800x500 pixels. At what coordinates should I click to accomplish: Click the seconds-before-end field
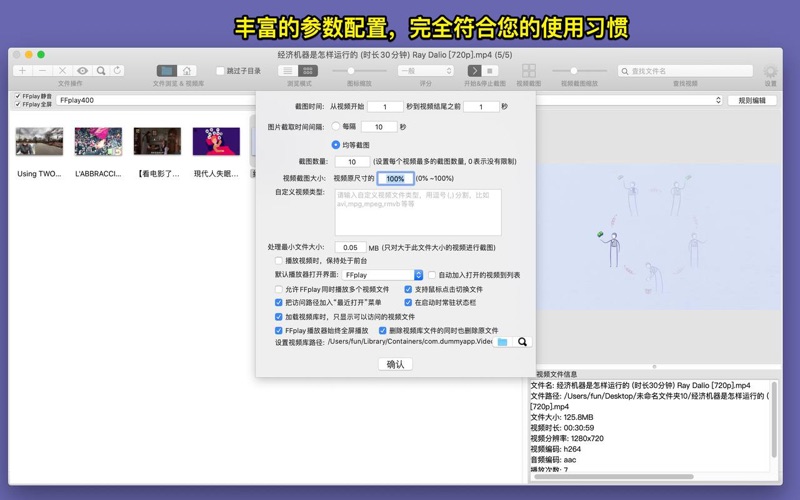click(x=481, y=107)
